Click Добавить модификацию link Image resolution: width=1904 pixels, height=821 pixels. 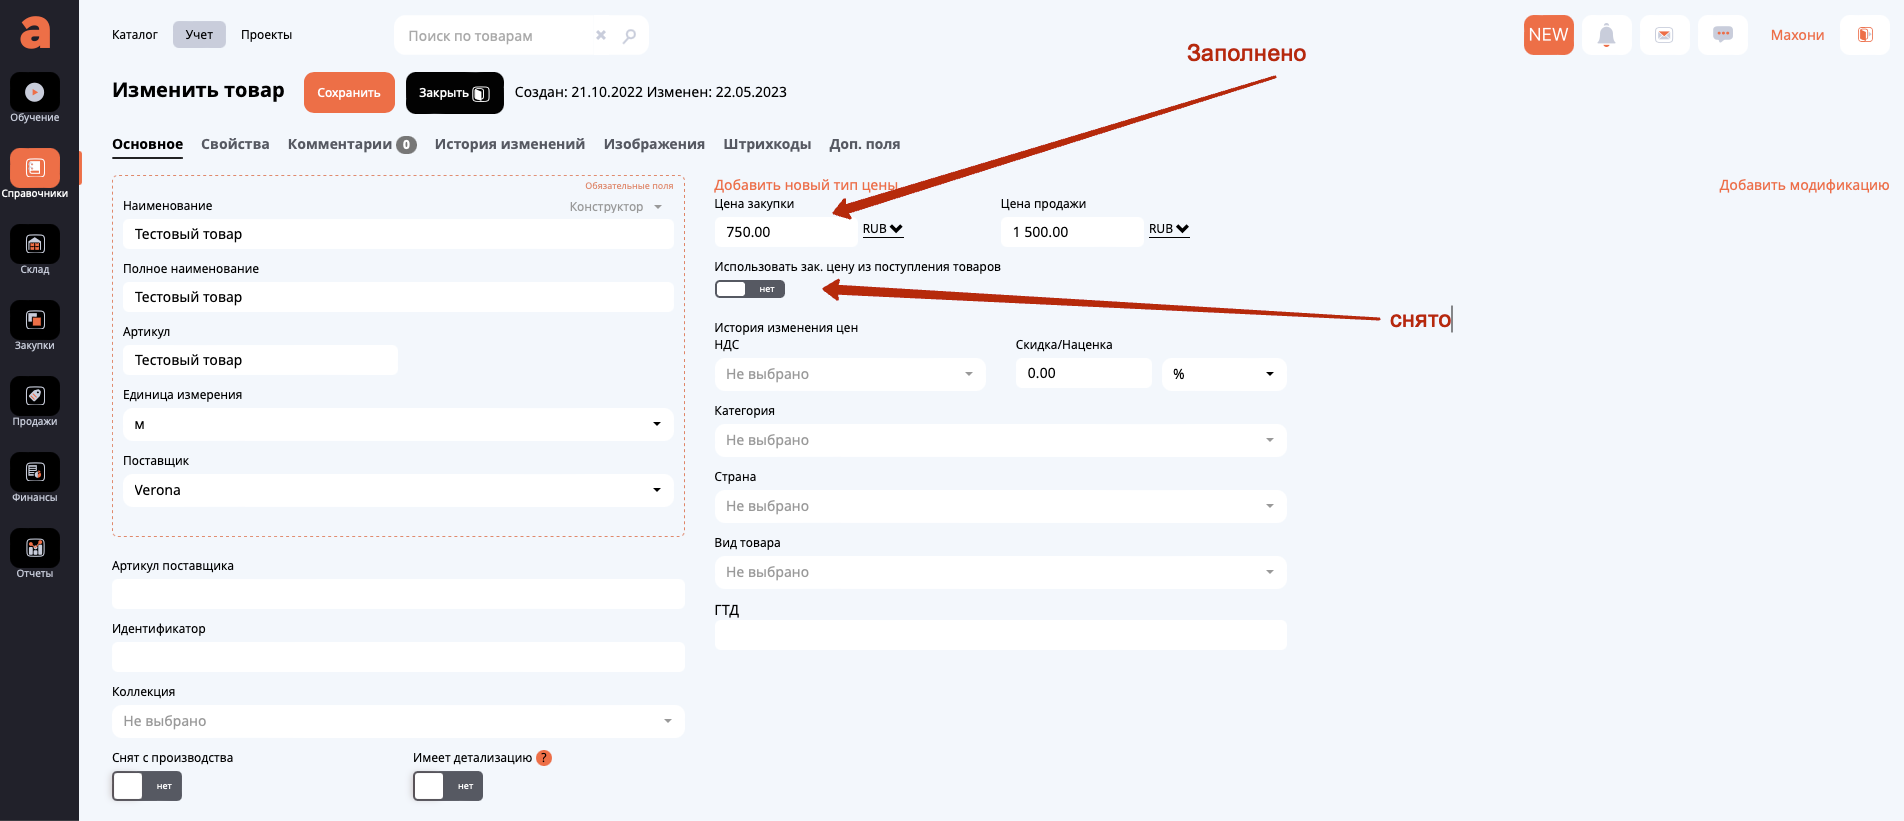click(1804, 185)
